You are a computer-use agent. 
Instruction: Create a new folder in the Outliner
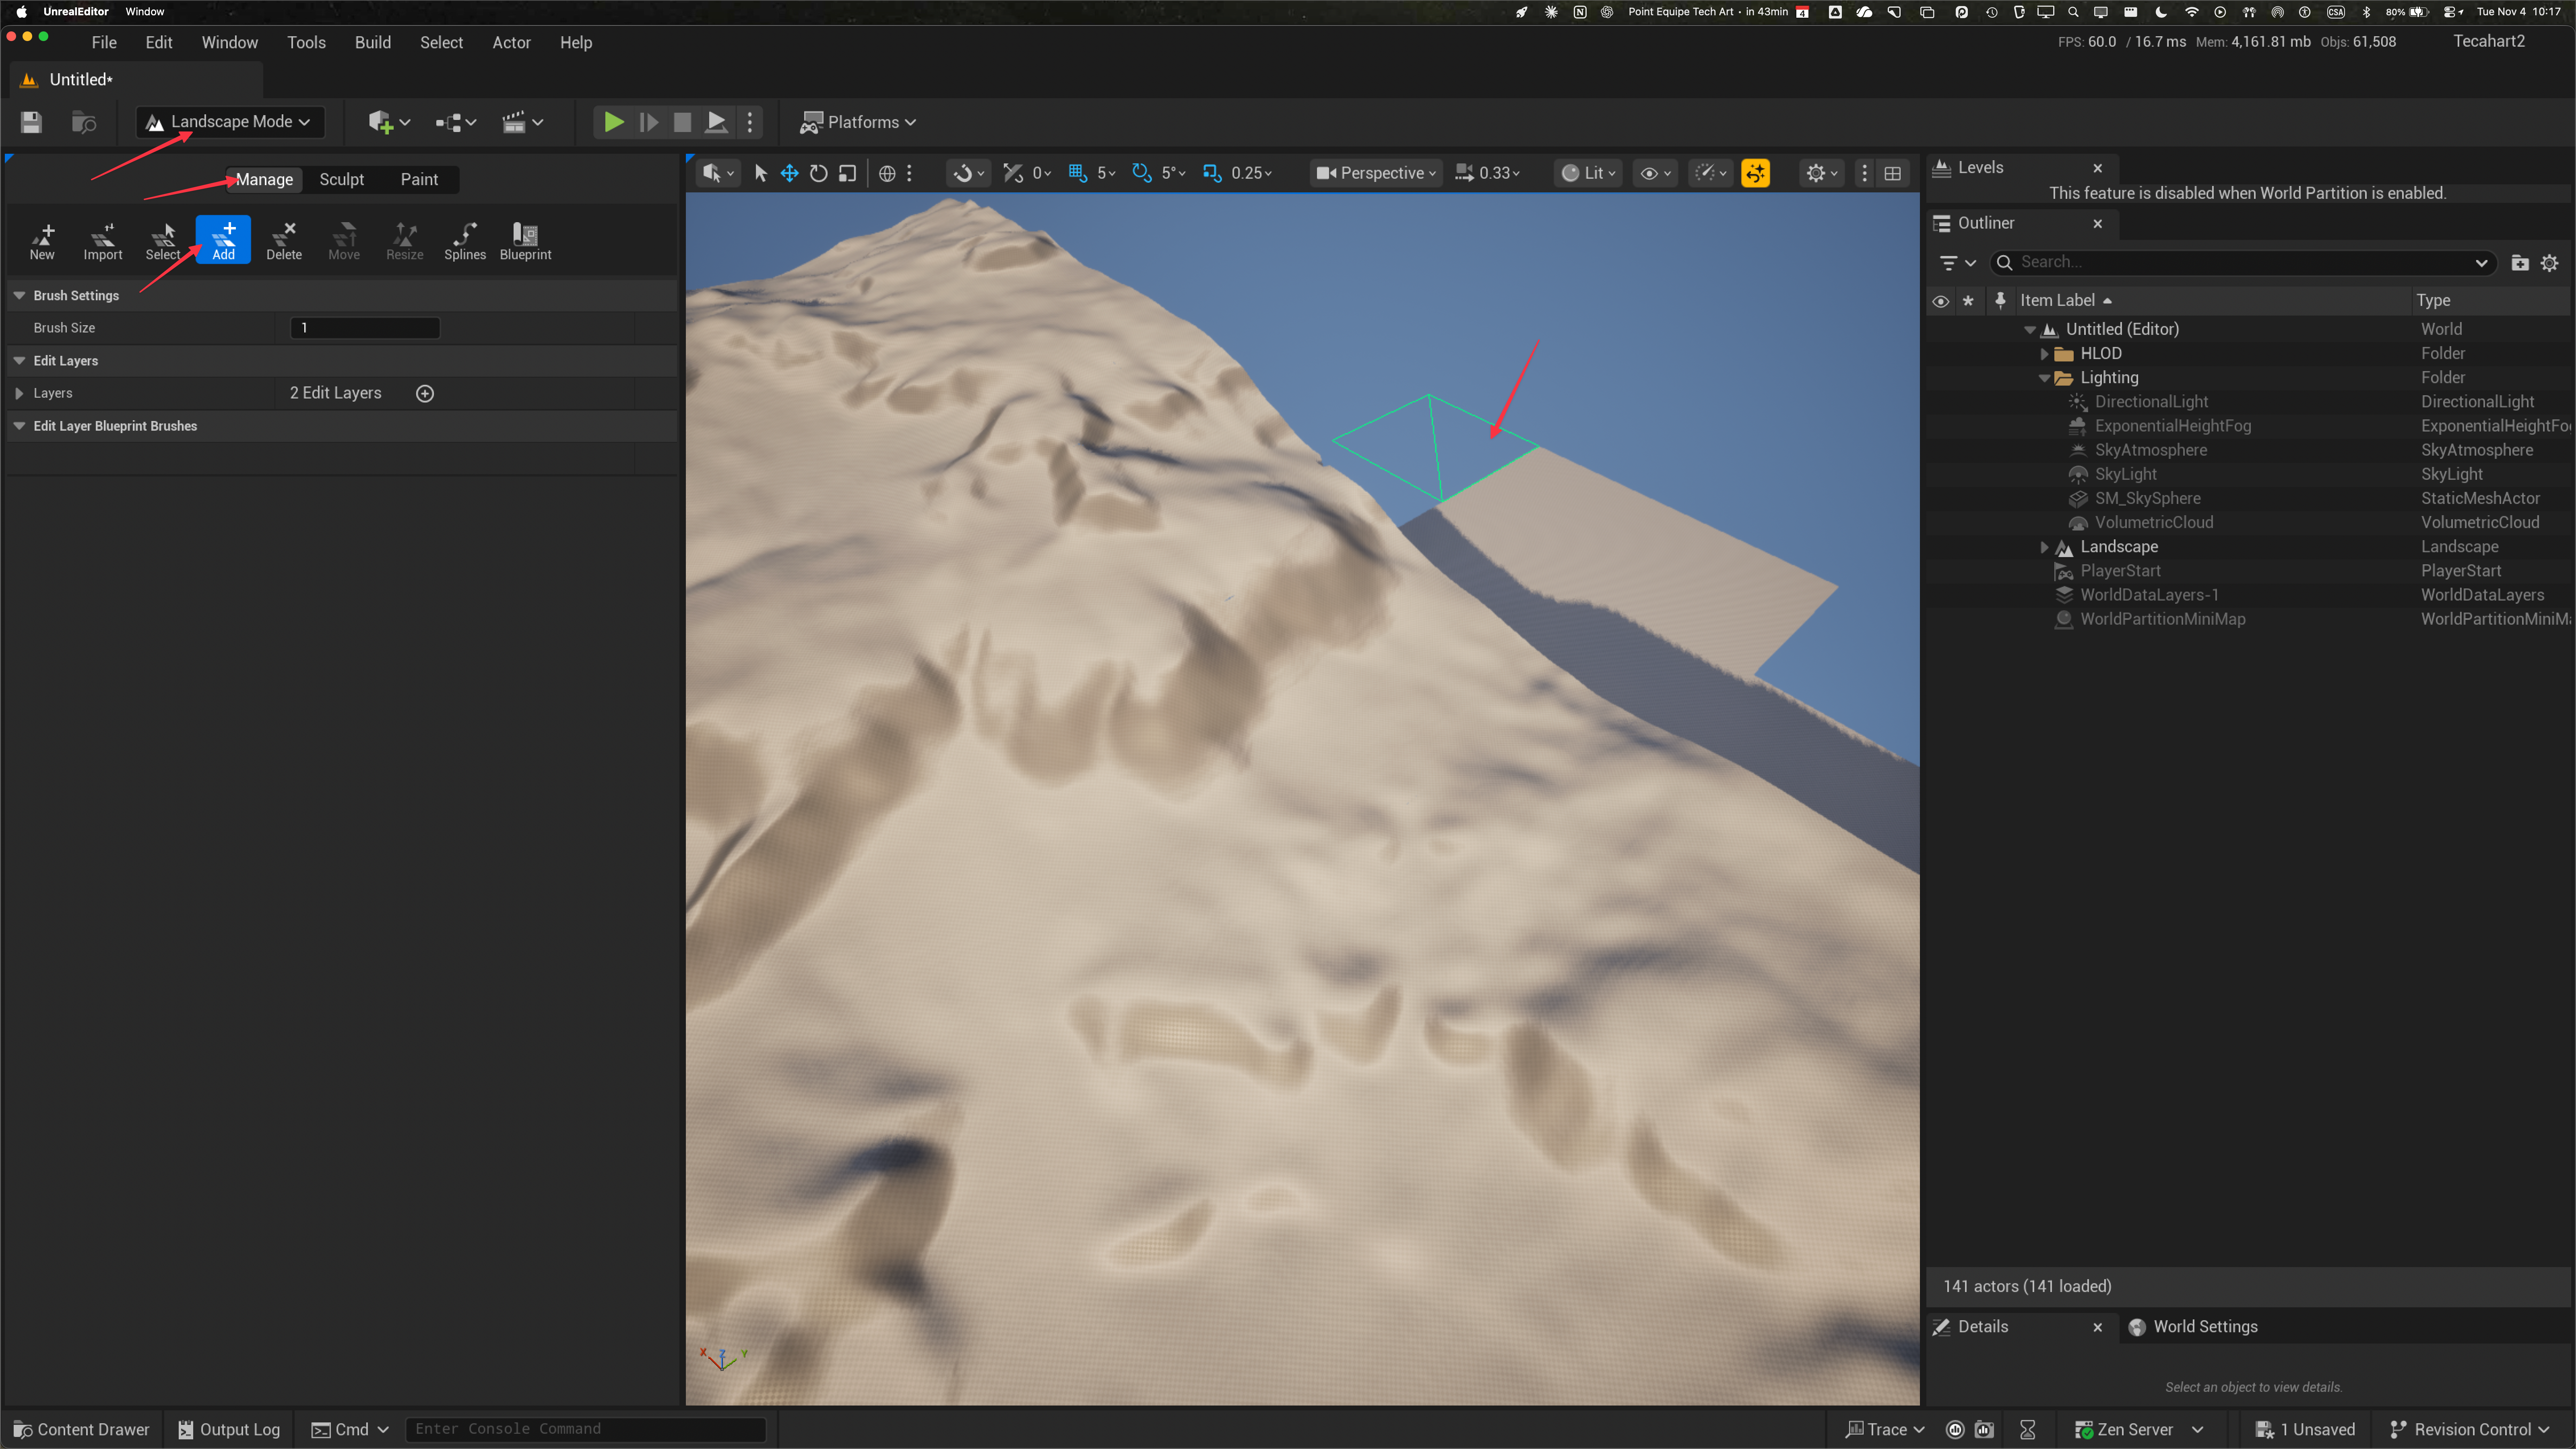pyautogui.click(x=2520, y=262)
